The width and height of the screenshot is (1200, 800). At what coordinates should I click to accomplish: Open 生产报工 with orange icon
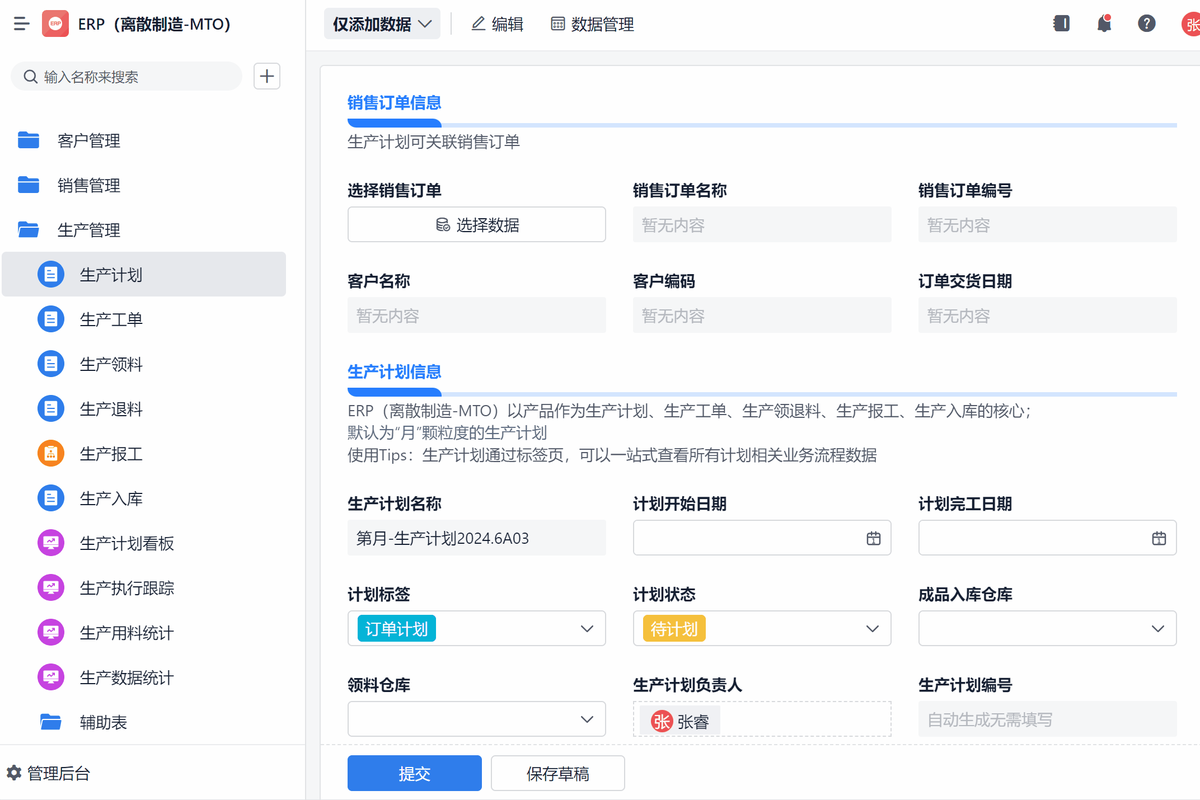pos(110,454)
